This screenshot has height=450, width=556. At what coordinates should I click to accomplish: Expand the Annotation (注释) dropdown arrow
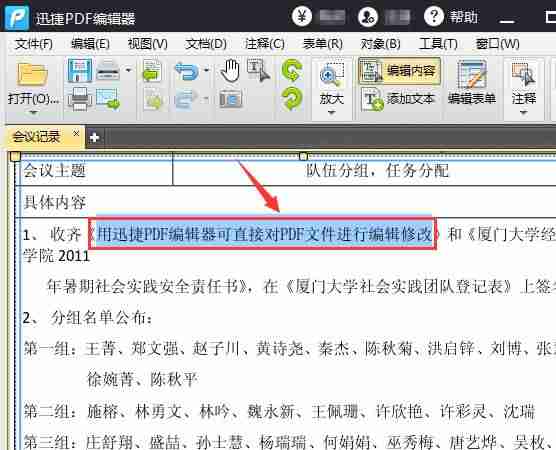pos(523,113)
